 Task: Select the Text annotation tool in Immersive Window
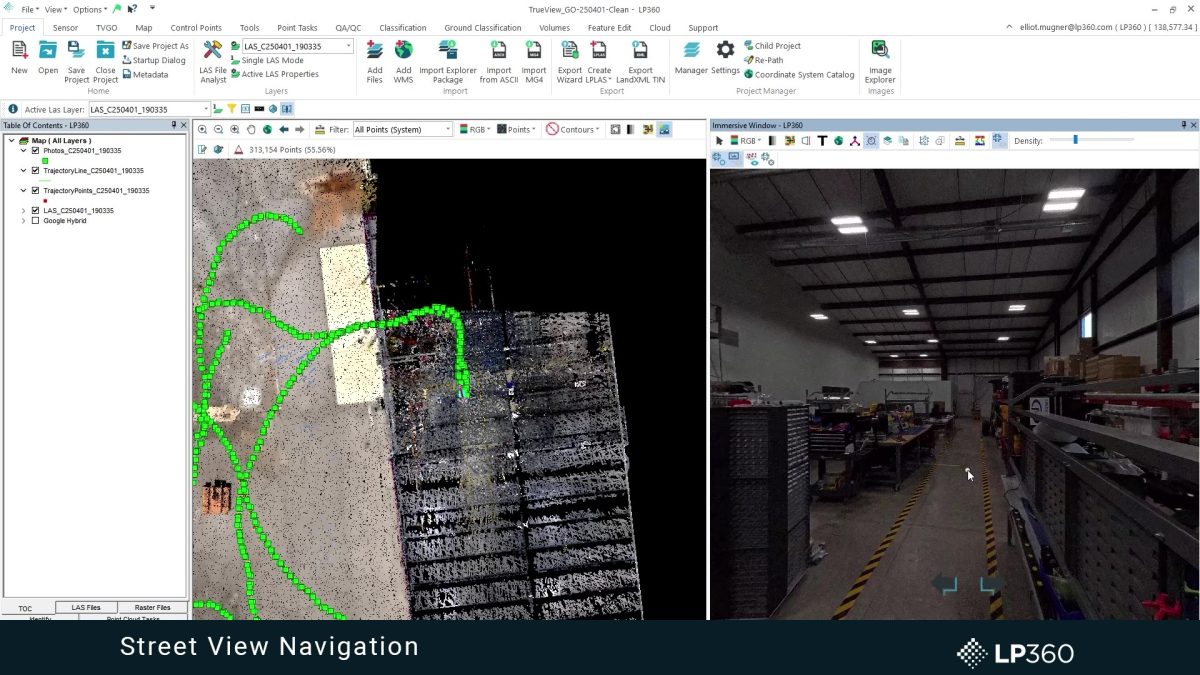(x=820, y=140)
